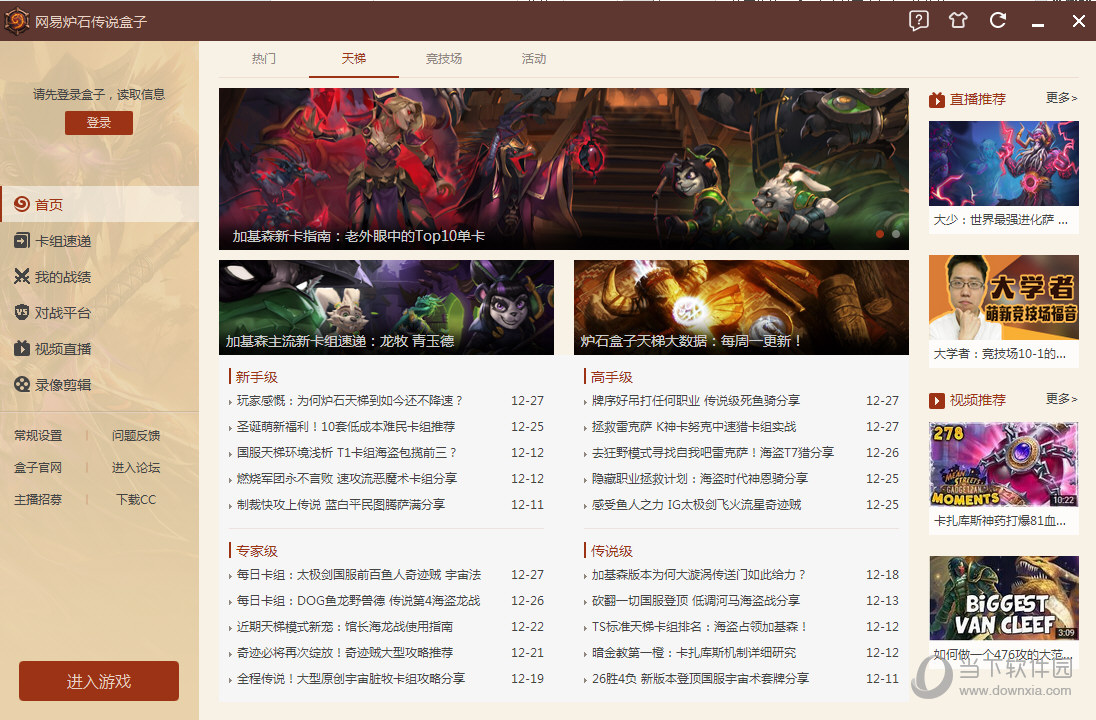Open the 活动 tab
The height and width of the screenshot is (720, 1096).
pos(534,59)
